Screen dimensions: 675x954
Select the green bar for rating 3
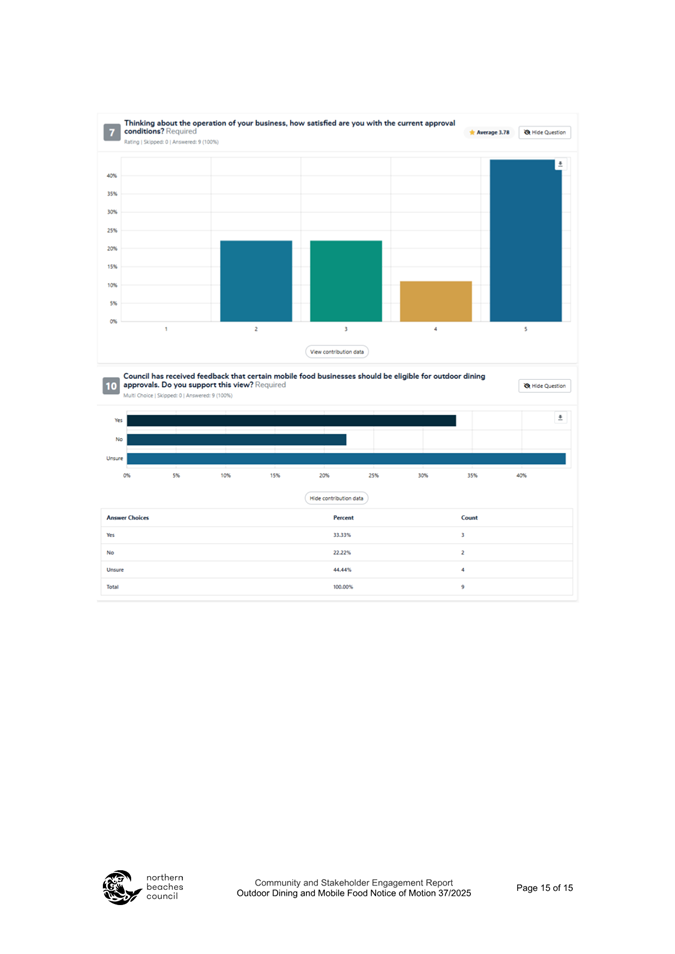tap(346, 281)
